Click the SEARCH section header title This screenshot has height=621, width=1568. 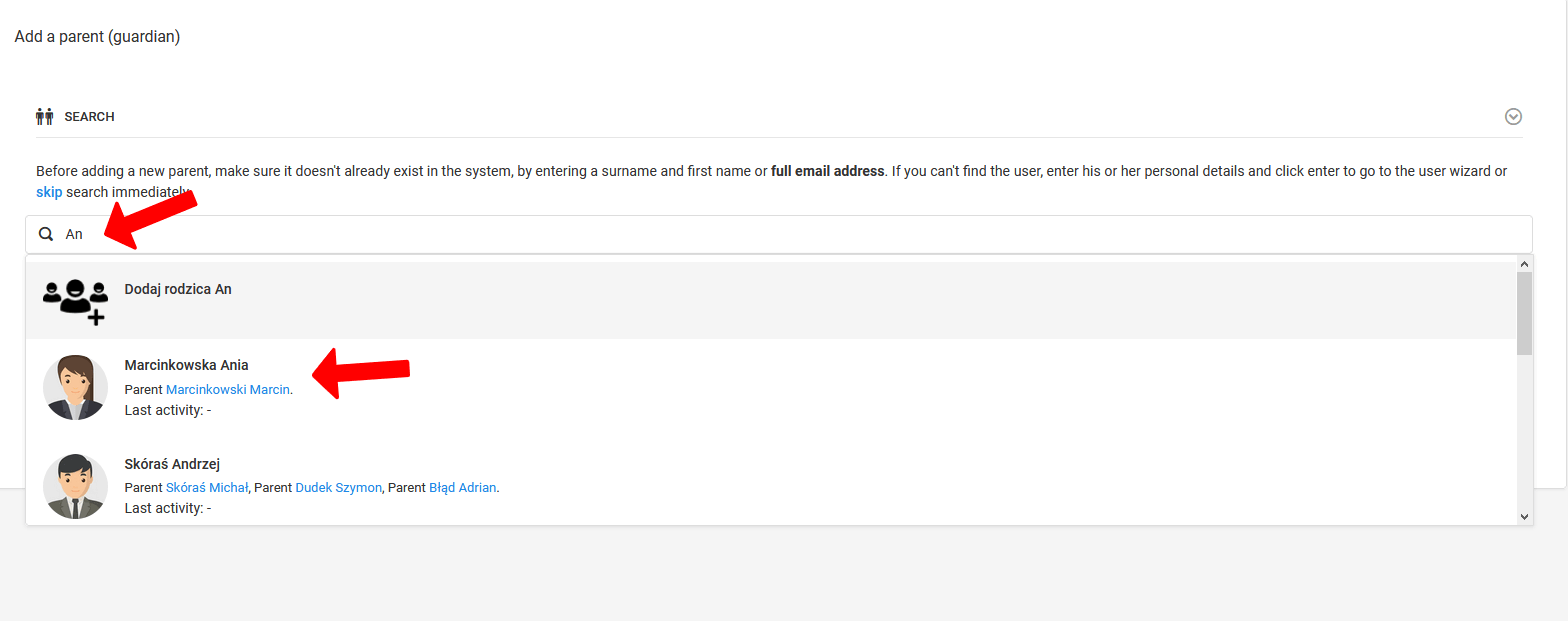(x=89, y=117)
